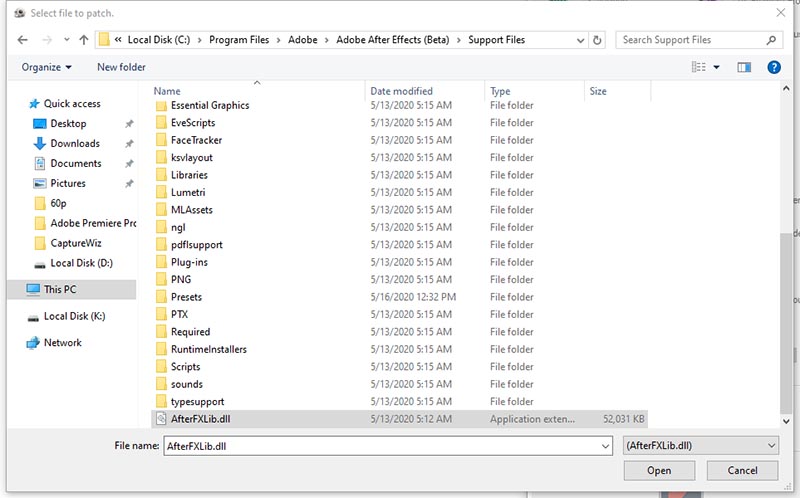Viewport: 800px width, 498px height.
Task: Select the Libraries folder icon
Action: pos(161,175)
